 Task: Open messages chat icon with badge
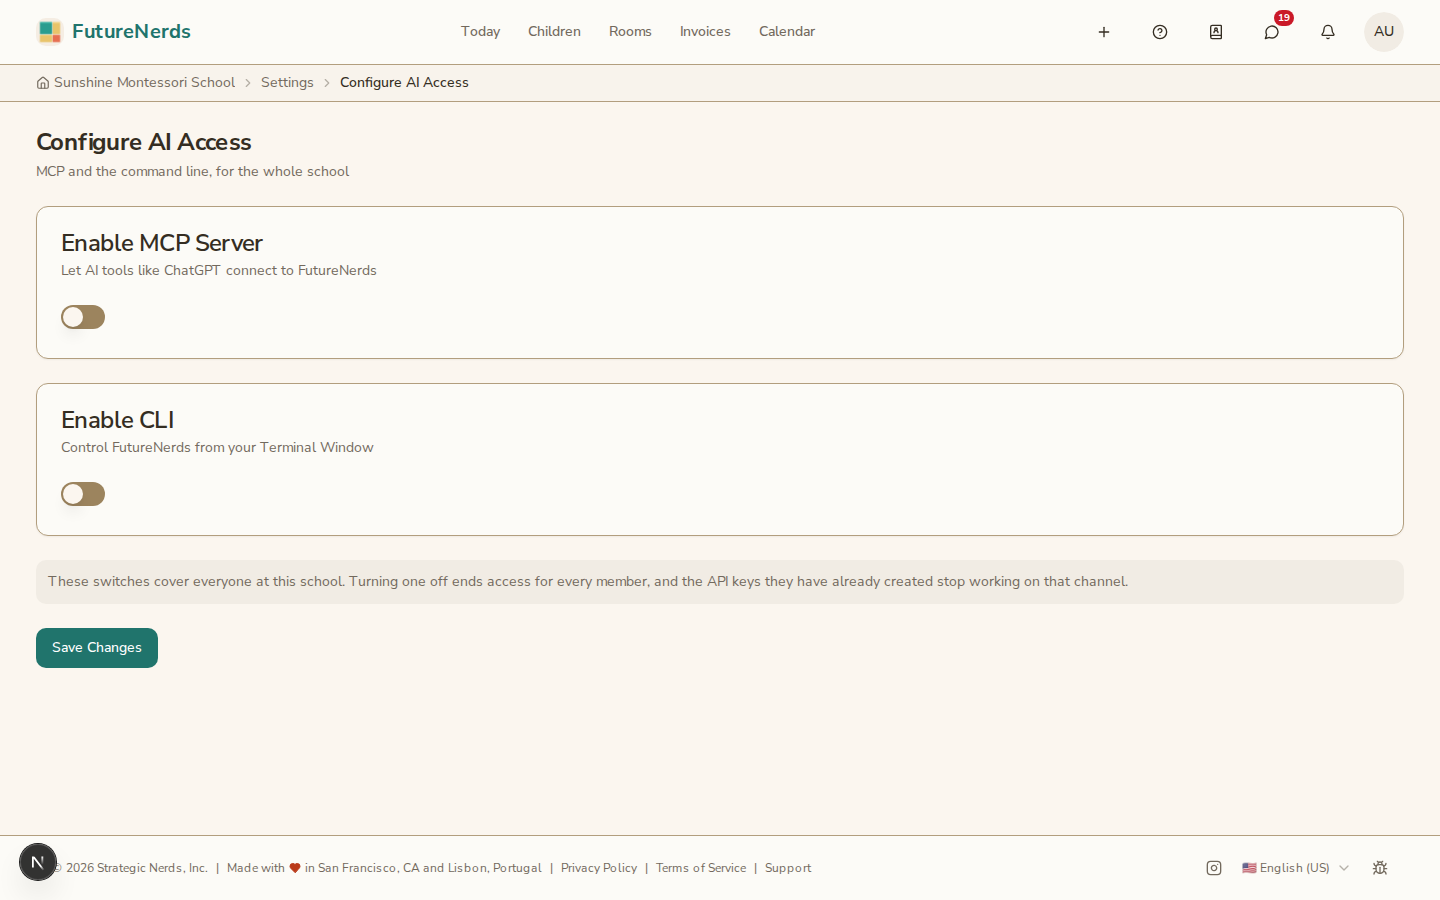pos(1272,32)
